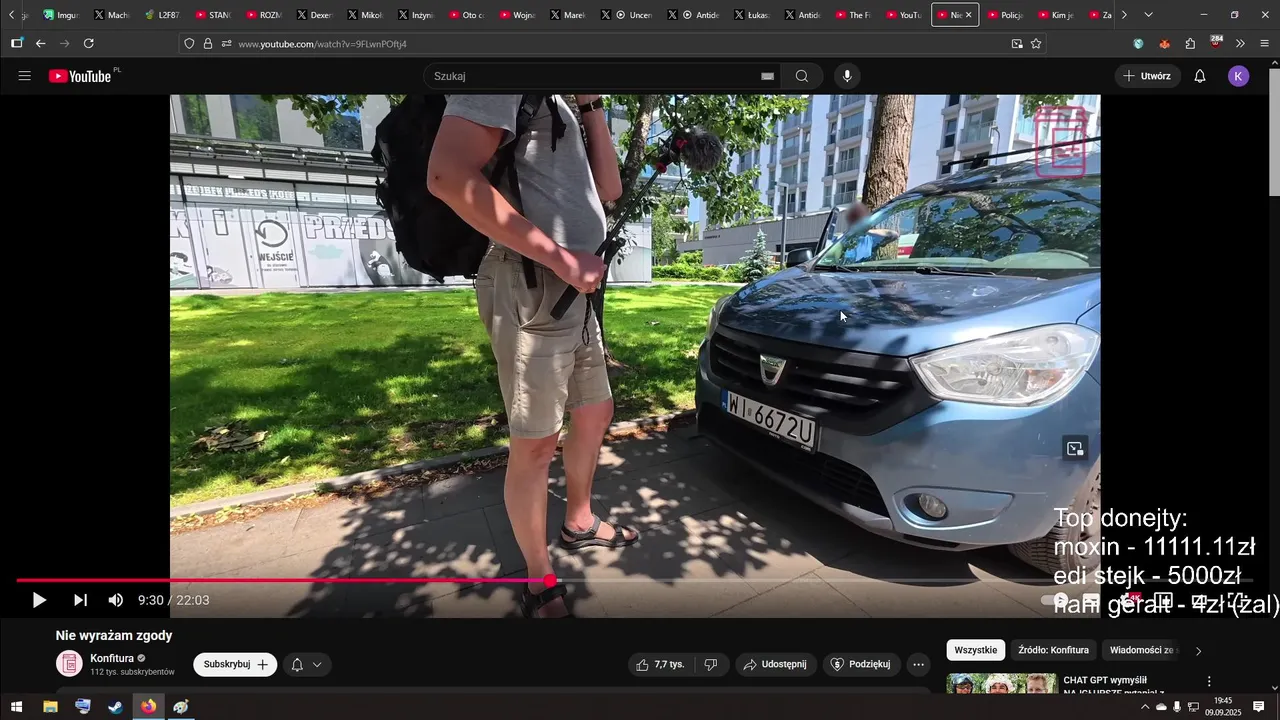
Task: Click the progress bar scrubber handle
Action: (550, 581)
